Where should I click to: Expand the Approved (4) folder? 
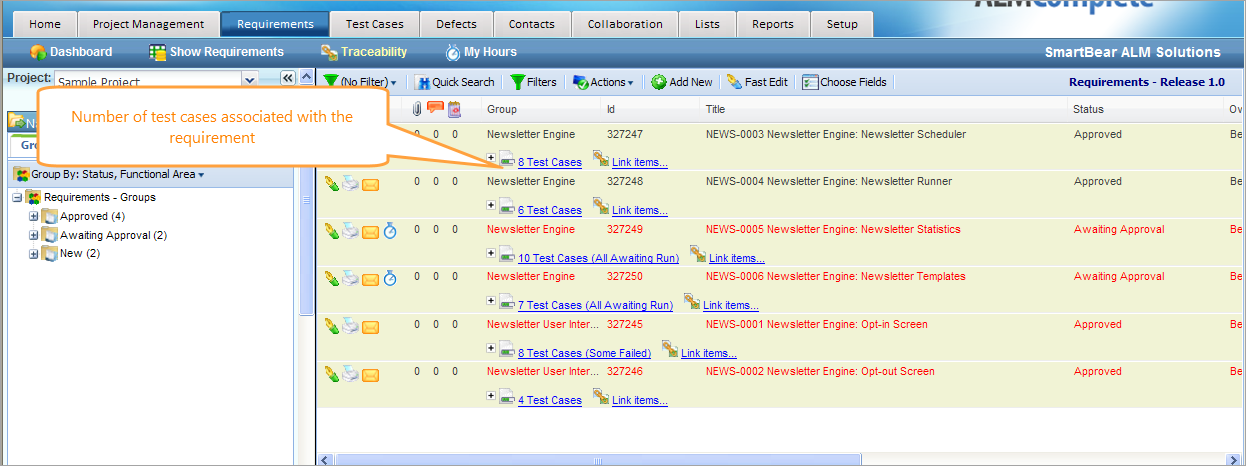pos(34,217)
